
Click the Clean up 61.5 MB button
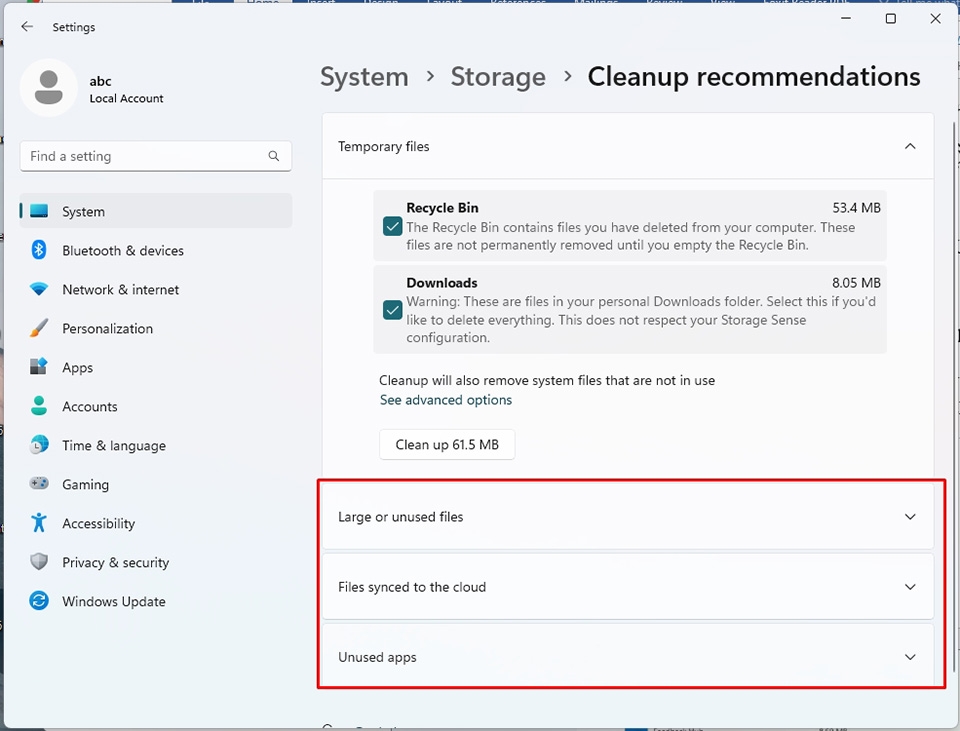[447, 444]
